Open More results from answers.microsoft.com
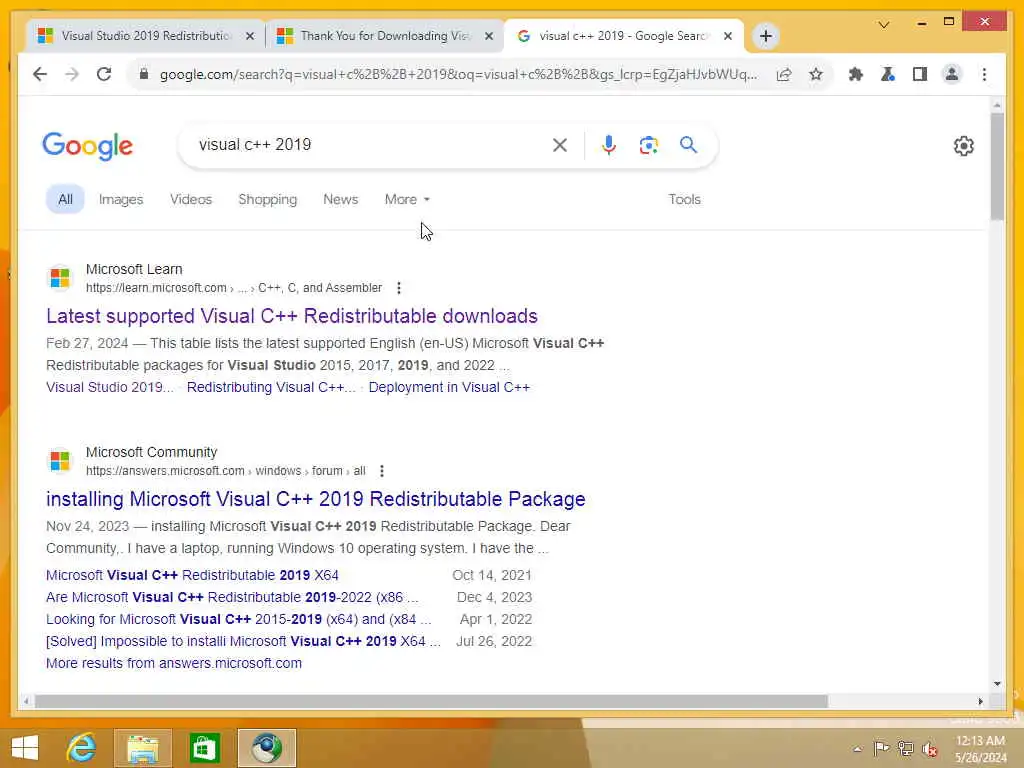Viewport: 1024px width, 768px height. (x=174, y=664)
